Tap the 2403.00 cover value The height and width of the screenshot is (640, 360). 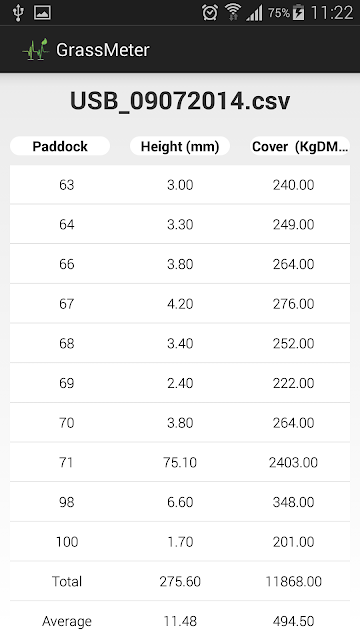pyautogui.click(x=293, y=462)
